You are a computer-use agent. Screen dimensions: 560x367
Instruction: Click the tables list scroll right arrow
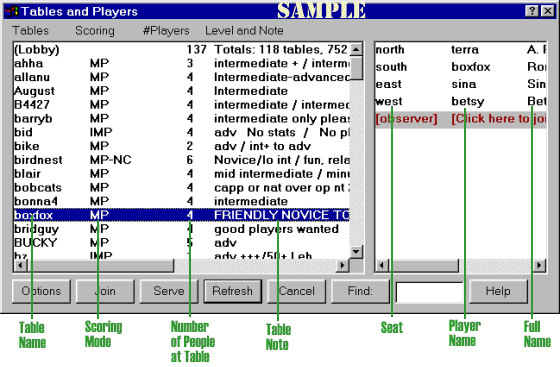(343, 265)
